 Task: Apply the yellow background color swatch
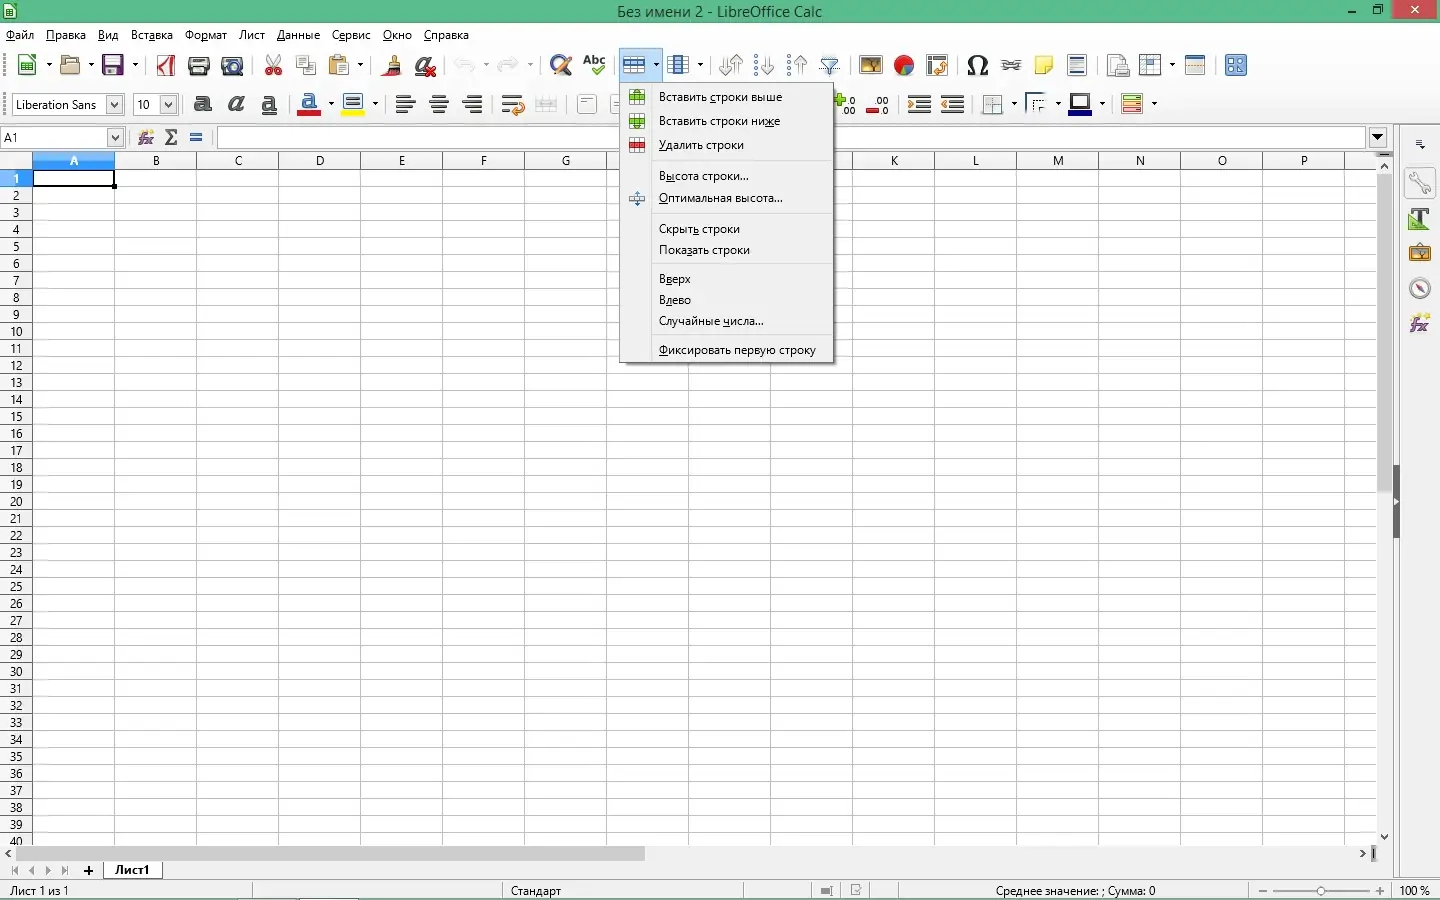click(x=352, y=104)
